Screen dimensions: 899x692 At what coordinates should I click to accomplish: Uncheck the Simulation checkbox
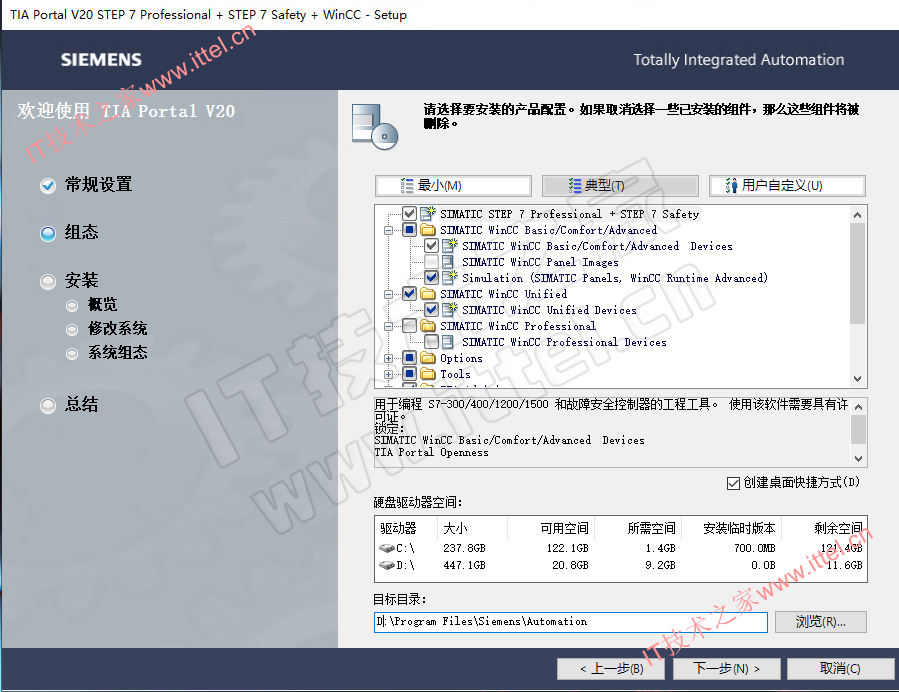click(432, 278)
